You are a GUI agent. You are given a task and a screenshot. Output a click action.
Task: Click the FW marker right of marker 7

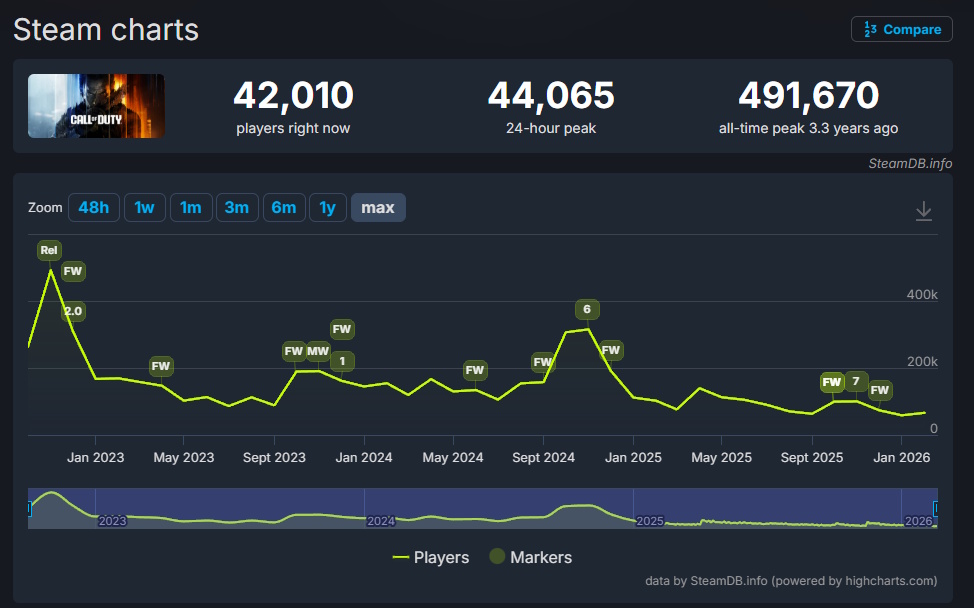(x=880, y=390)
